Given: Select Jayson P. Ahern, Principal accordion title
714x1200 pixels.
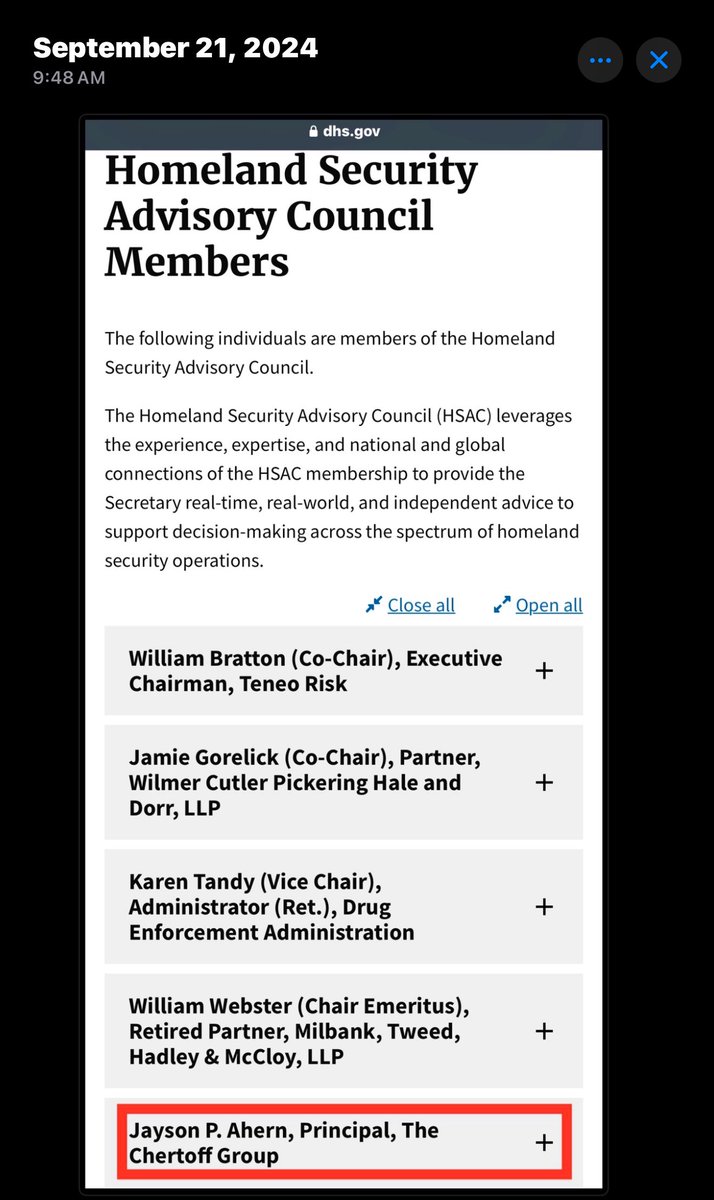Looking at the screenshot, I should pyautogui.click(x=284, y=1142).
